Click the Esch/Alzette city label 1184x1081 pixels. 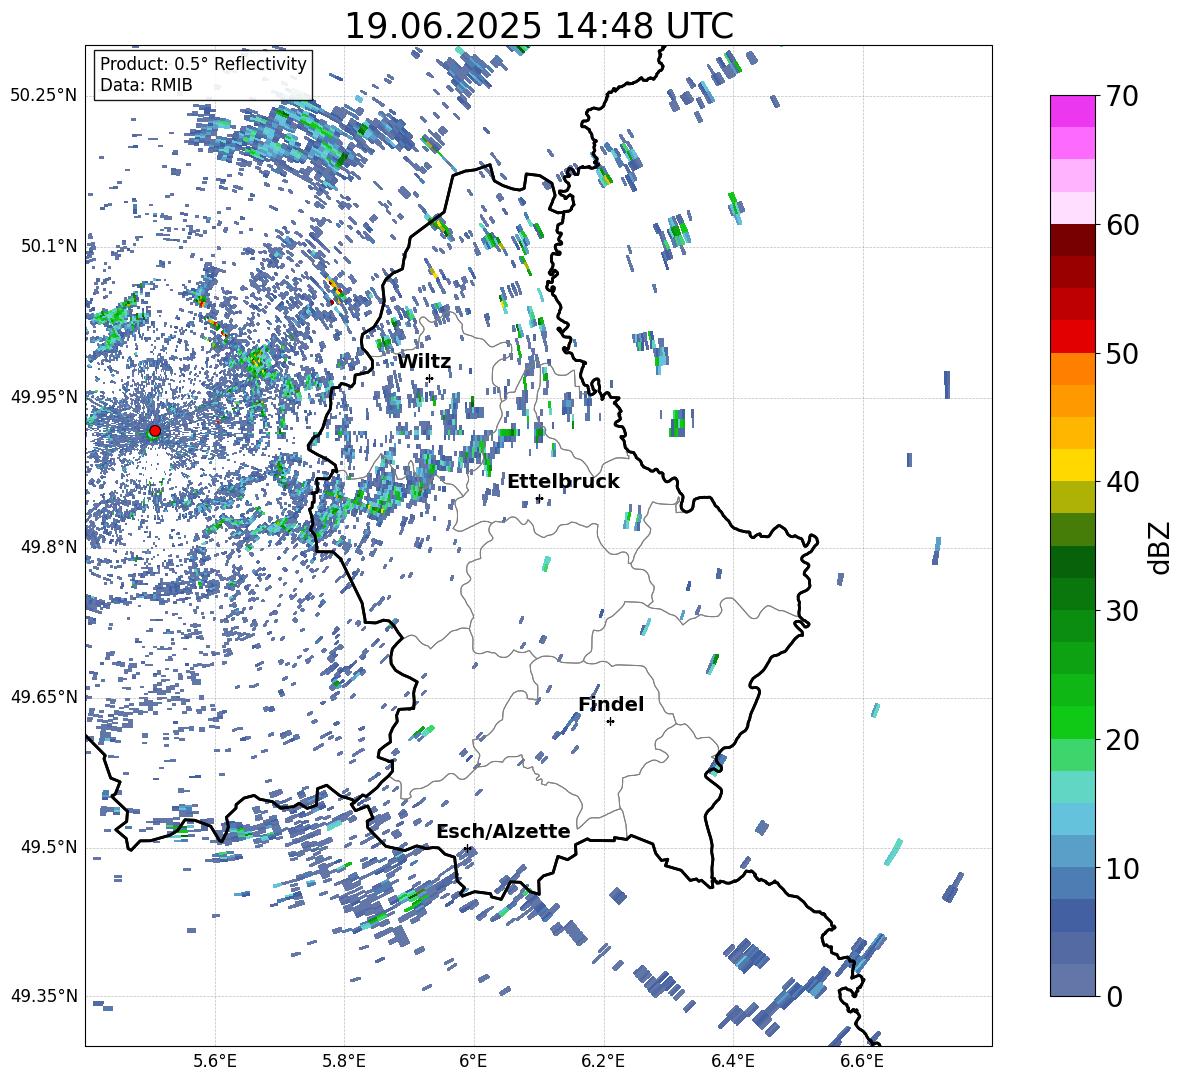tap(503, 831)
